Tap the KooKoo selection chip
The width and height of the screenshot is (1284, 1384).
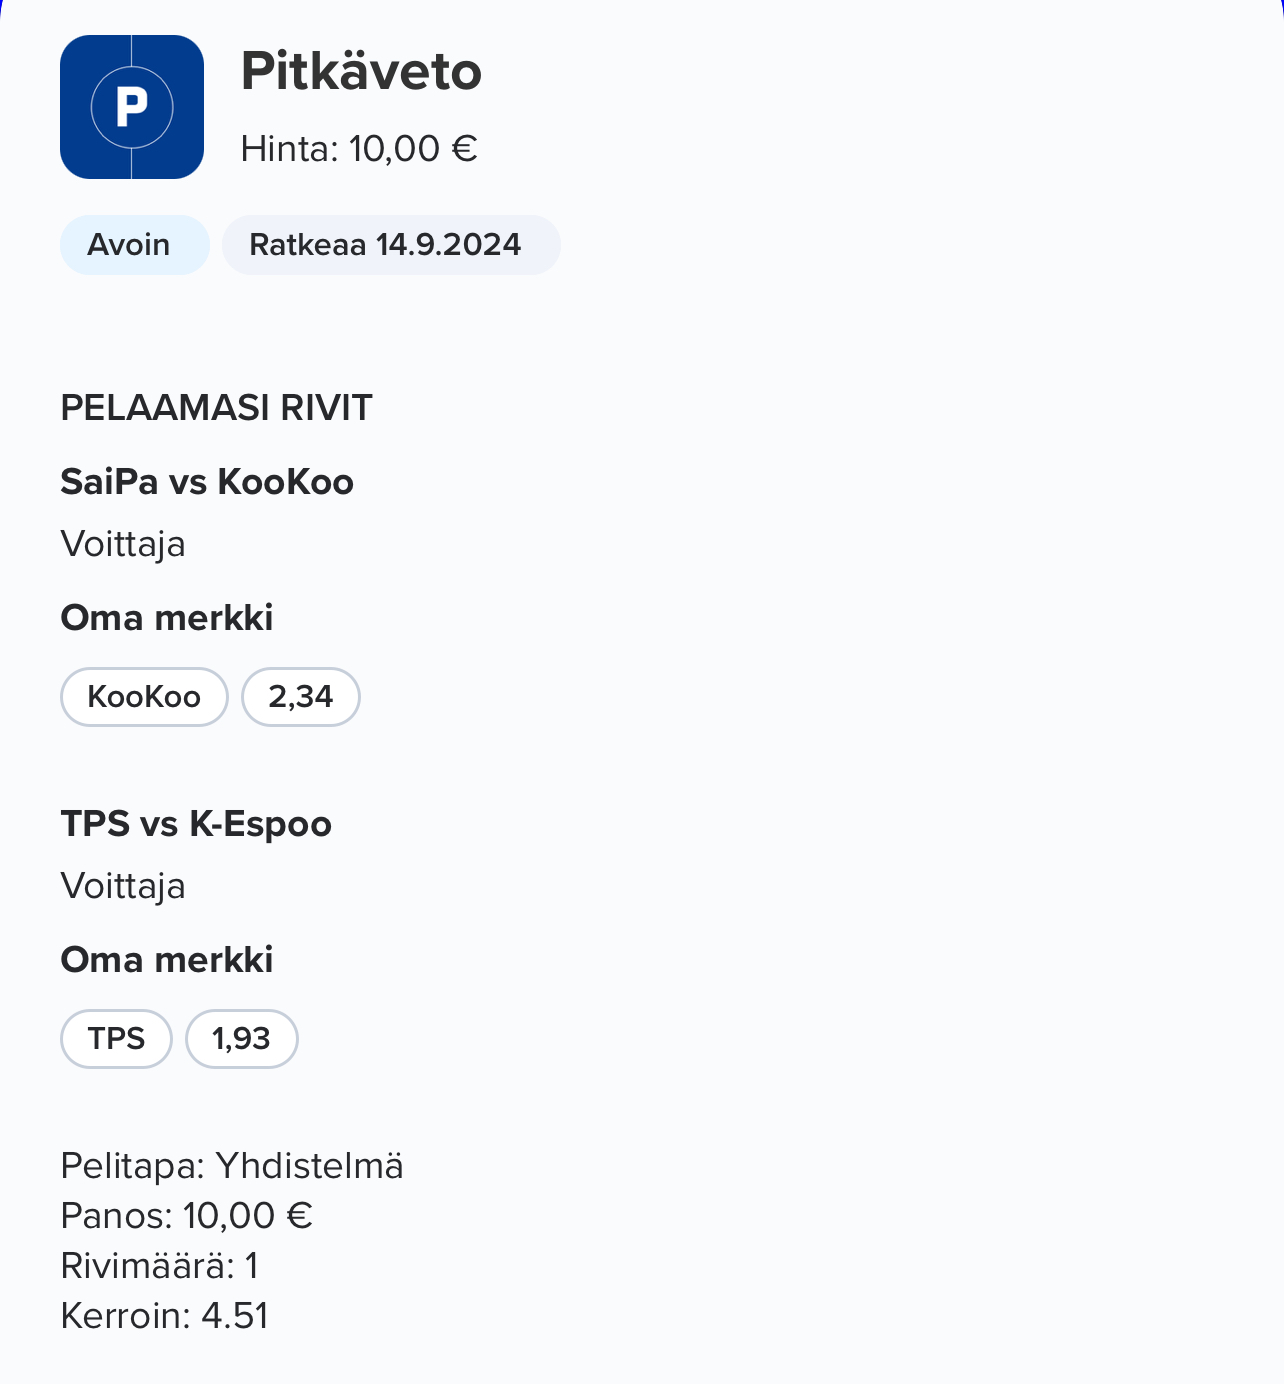[144, 697]
